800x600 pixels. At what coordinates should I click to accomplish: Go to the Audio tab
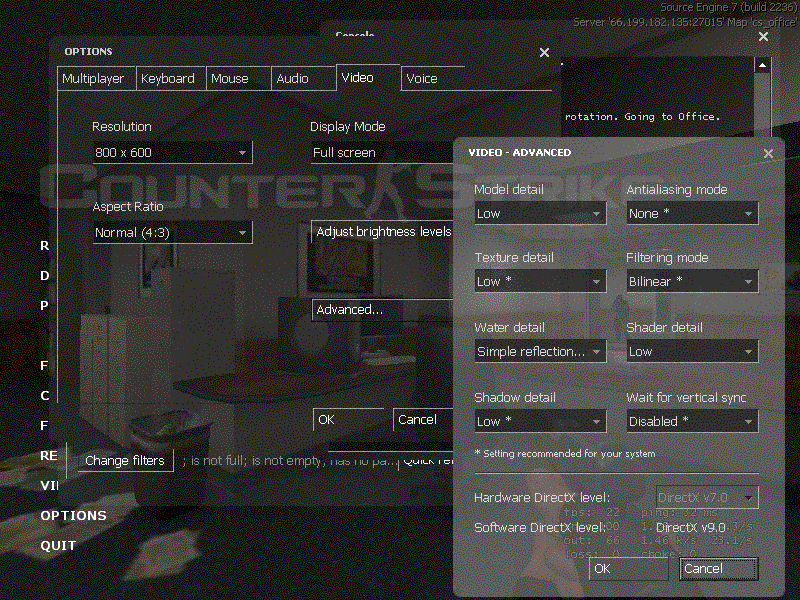(304, 79)
